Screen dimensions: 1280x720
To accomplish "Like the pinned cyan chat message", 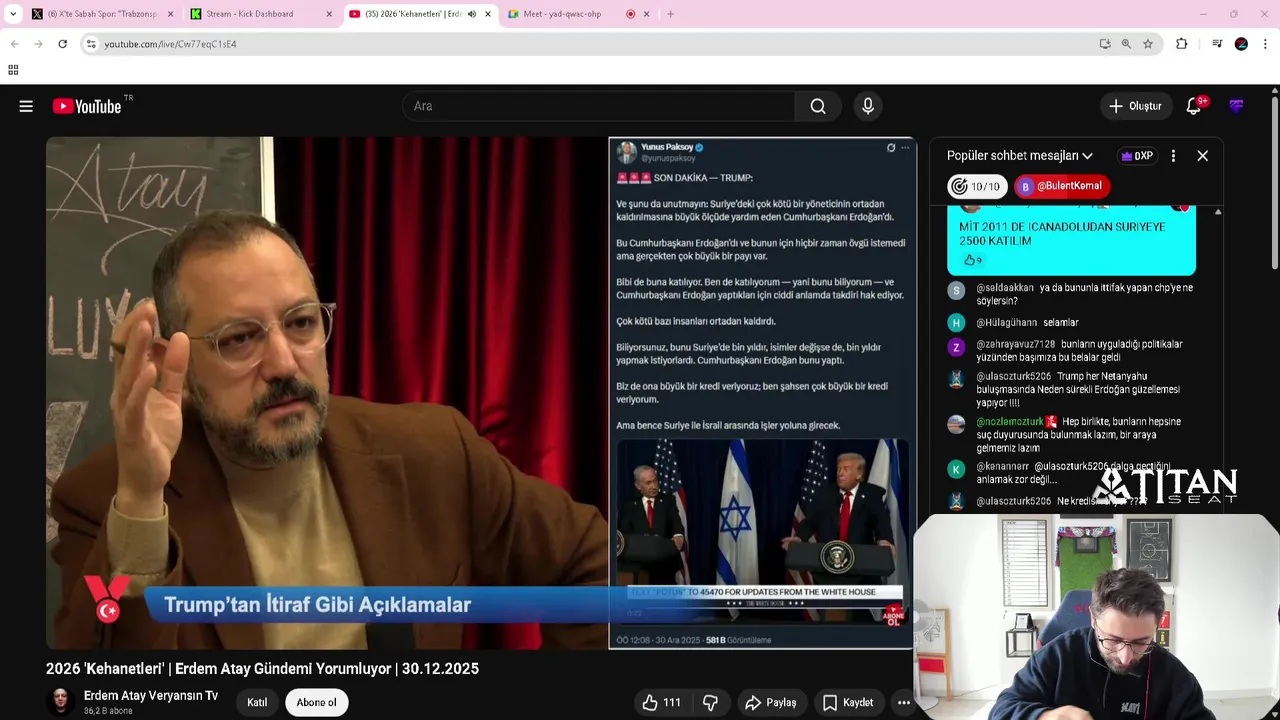I will [969, 260].
